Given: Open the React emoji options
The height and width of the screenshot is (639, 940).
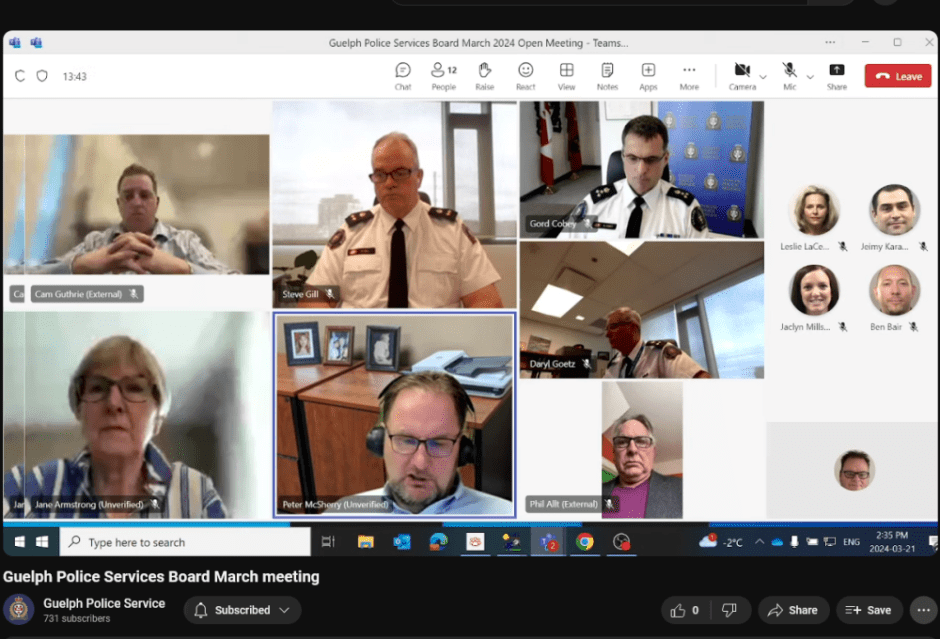Looking at the screenshot, I should [525, 76].
